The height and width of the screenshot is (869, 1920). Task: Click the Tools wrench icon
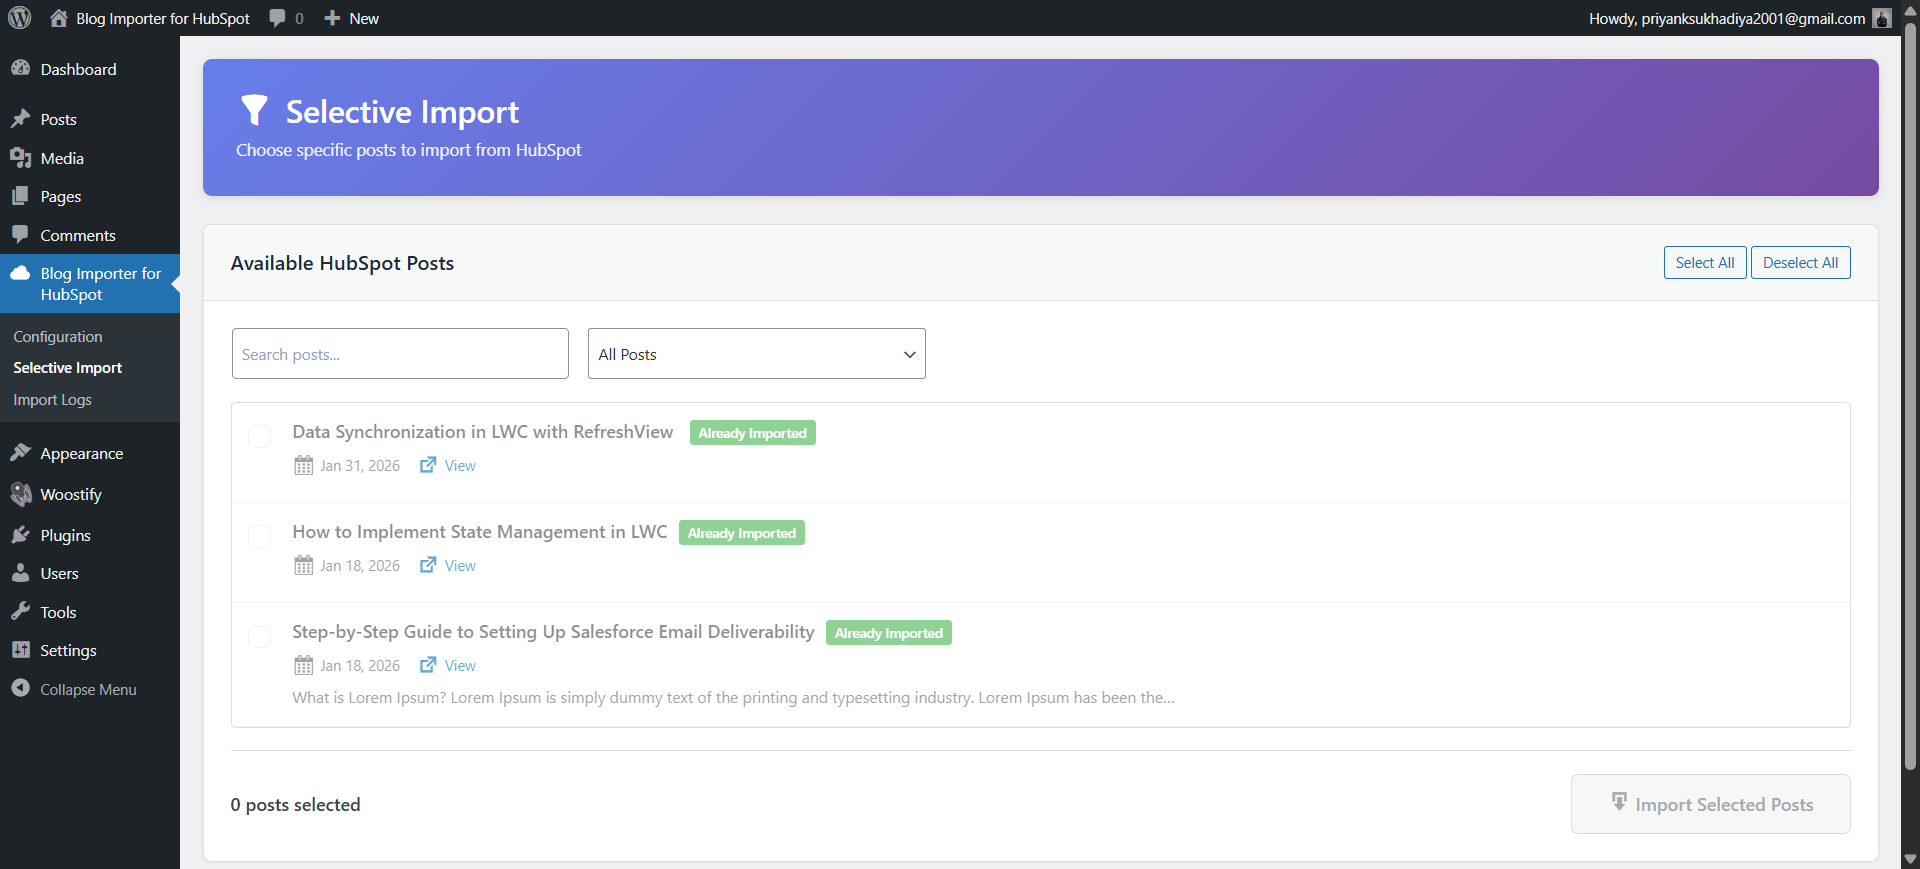click(20, 612)
